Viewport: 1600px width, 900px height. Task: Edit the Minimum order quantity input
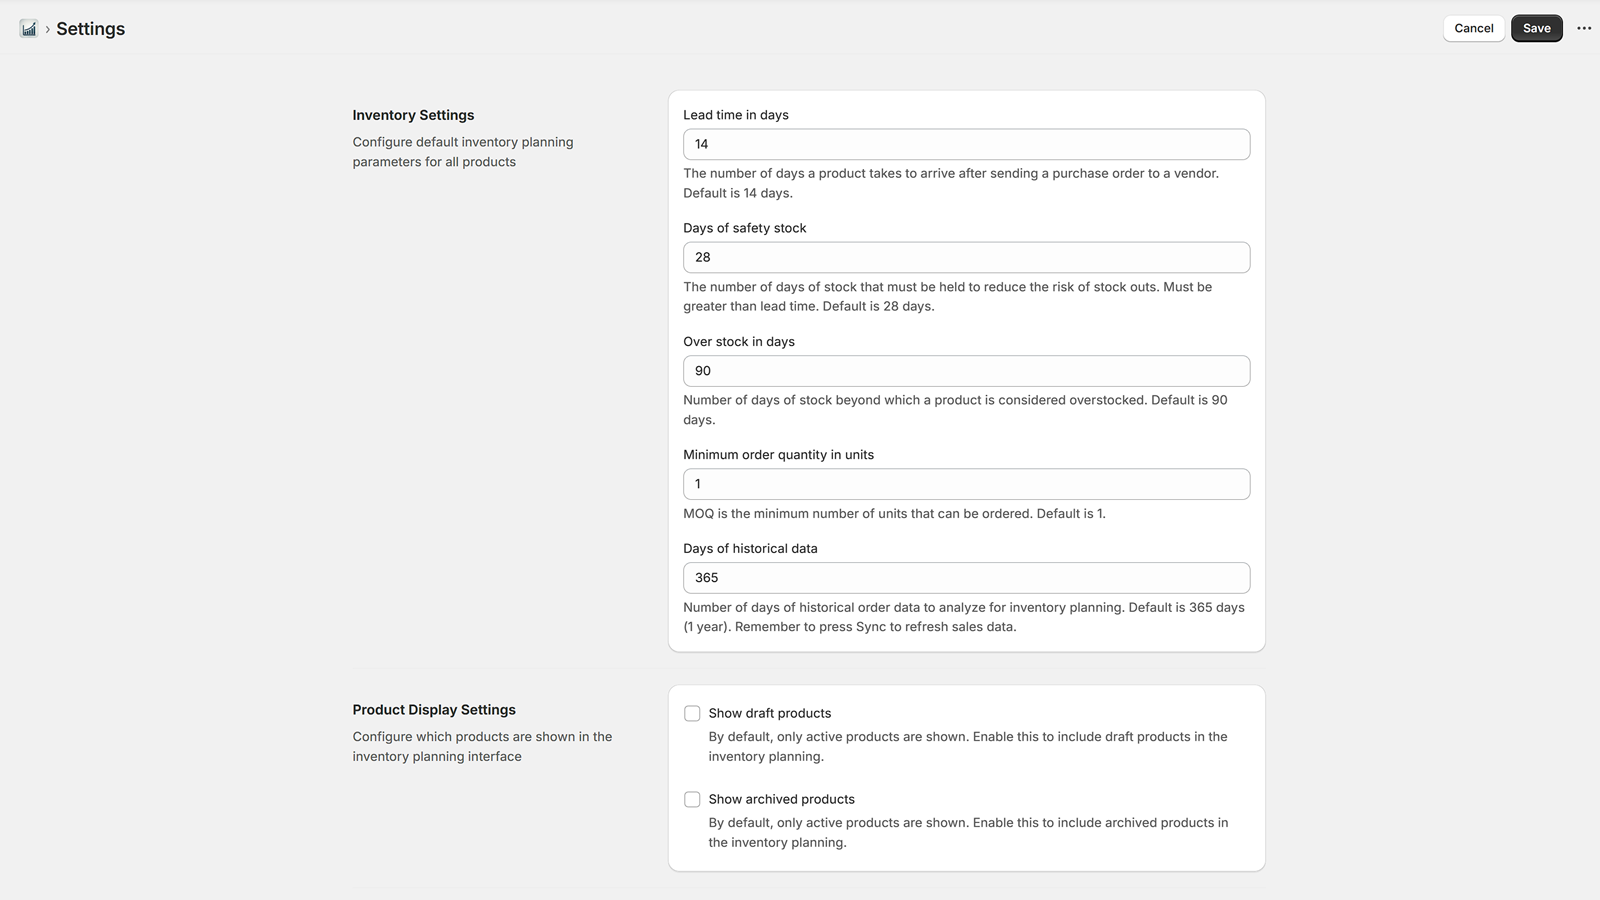click(x=966, y=484)
